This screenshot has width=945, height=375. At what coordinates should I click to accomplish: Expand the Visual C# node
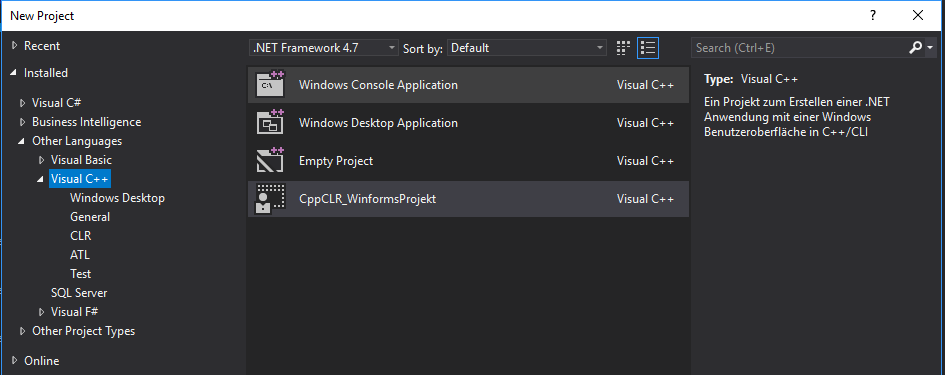23,103
